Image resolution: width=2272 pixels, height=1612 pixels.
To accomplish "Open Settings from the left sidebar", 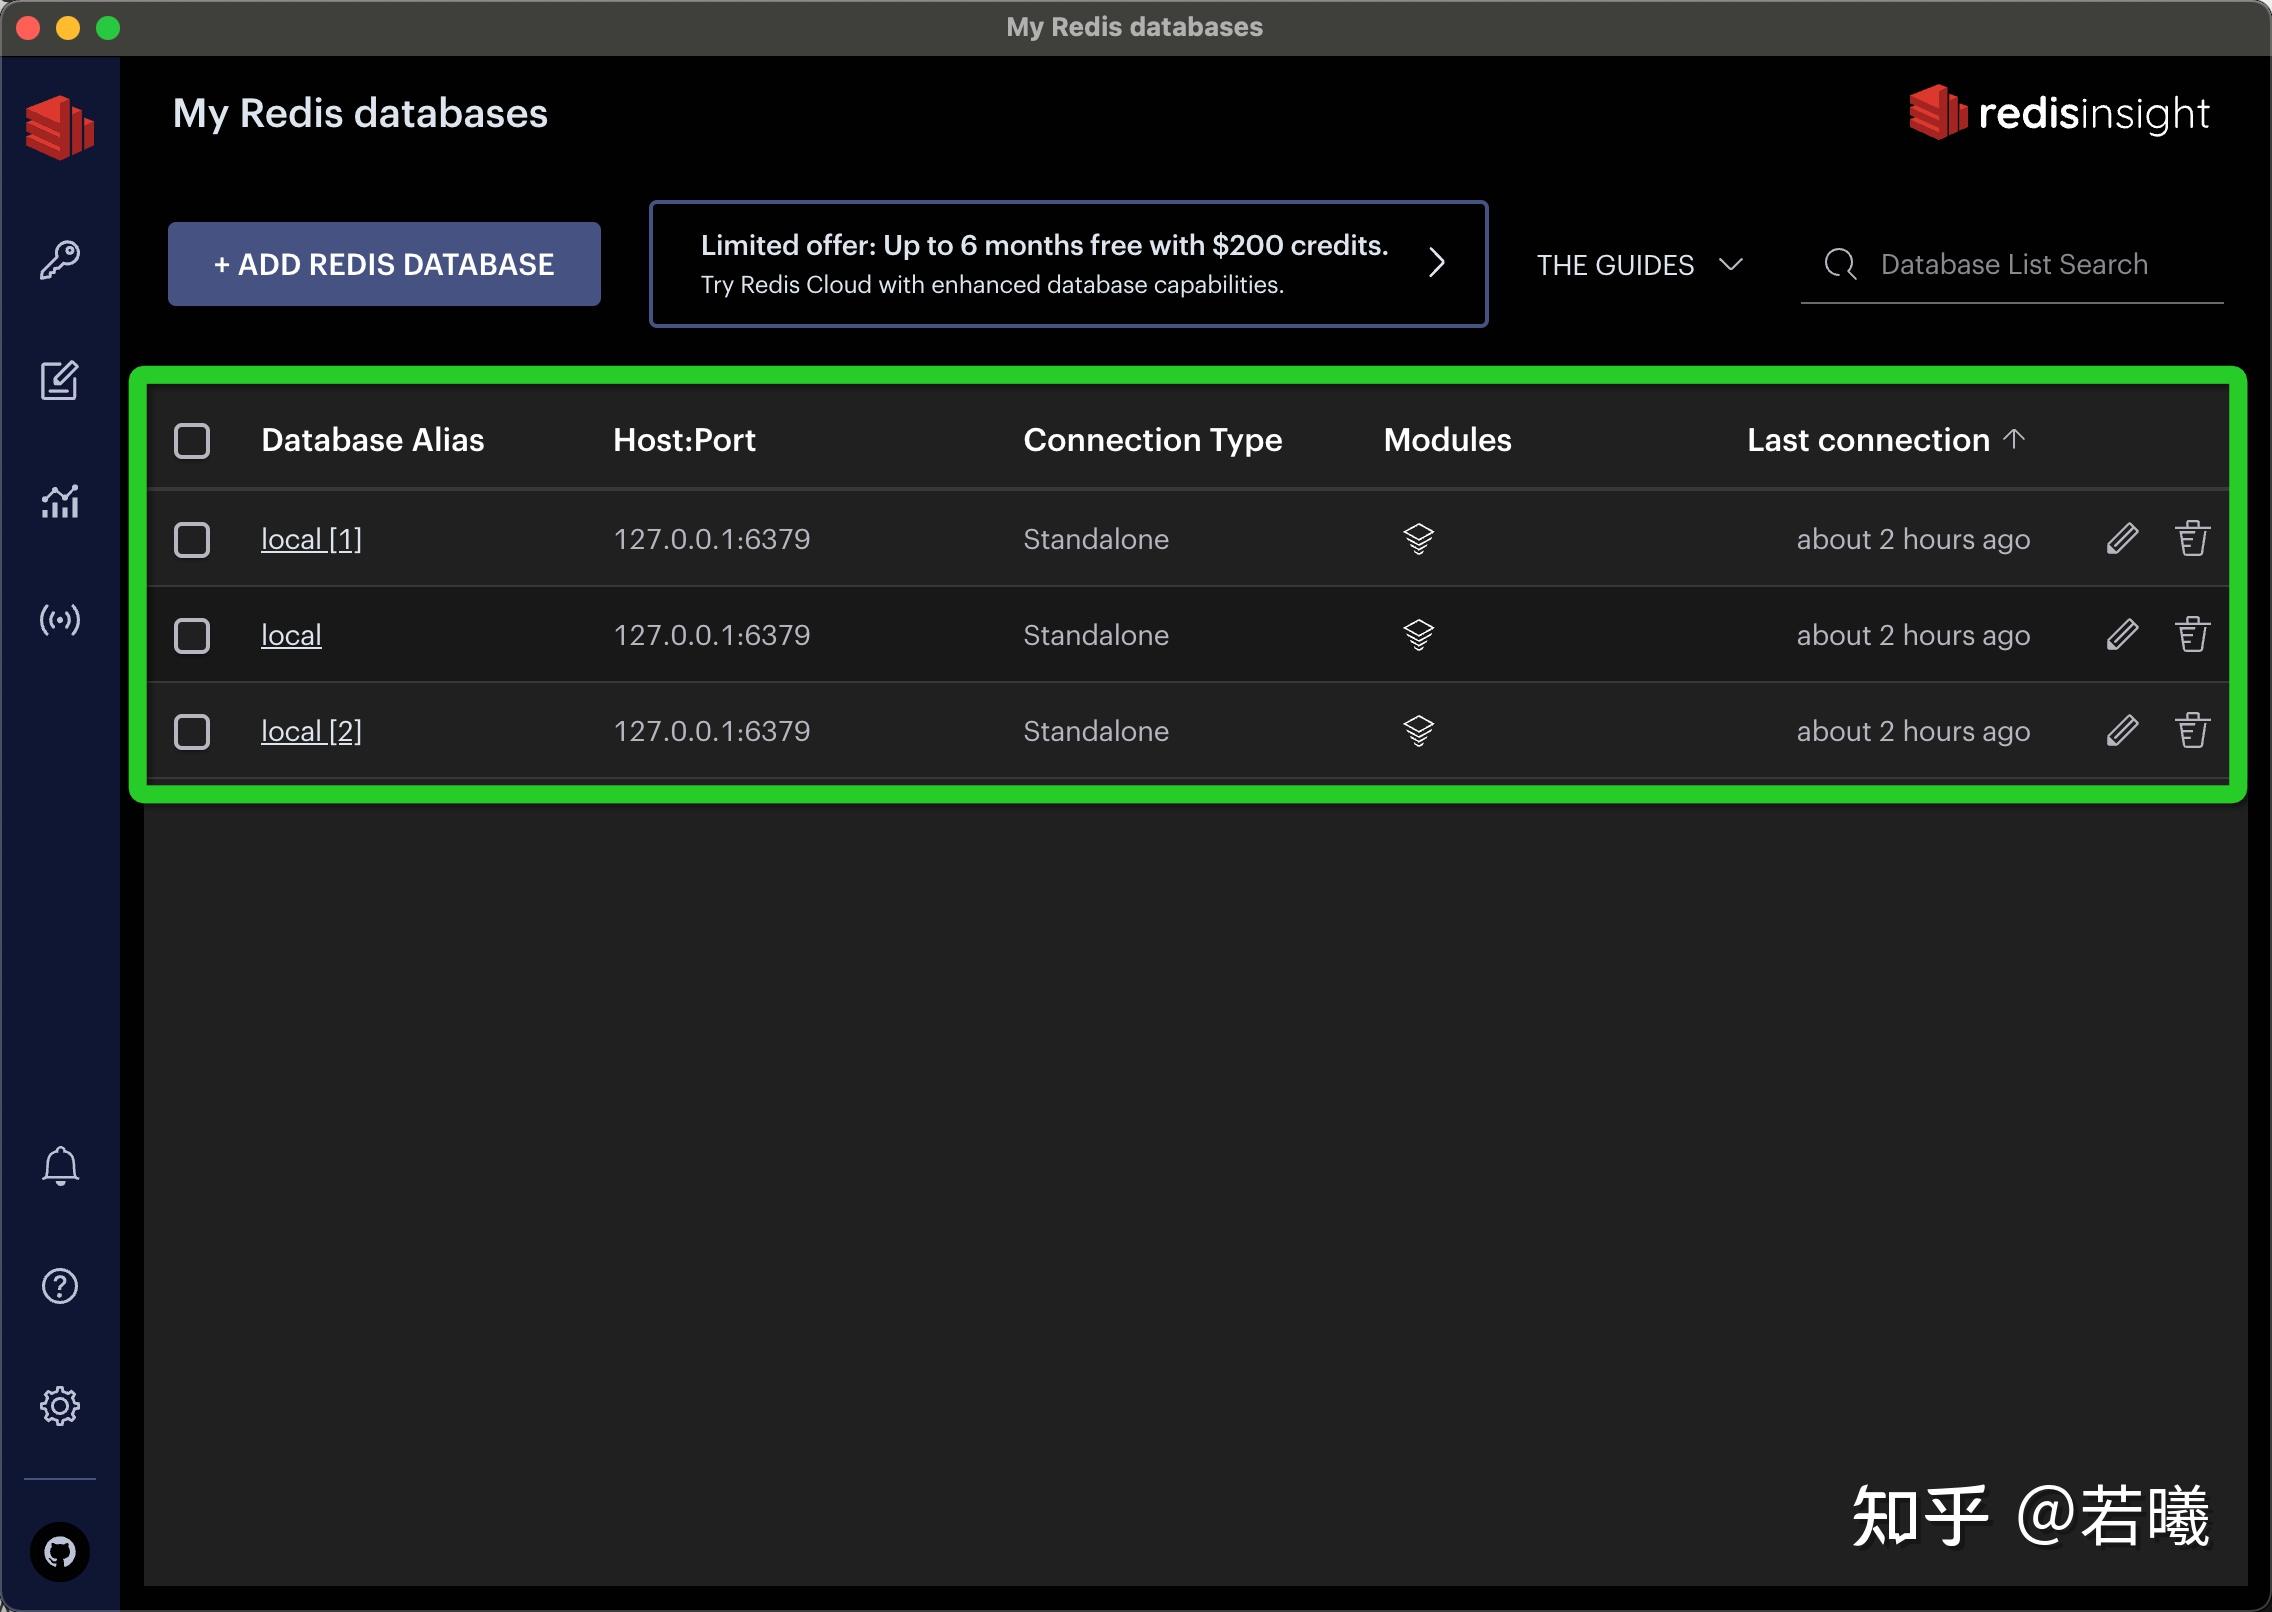I will click(x=60, y=1405).
